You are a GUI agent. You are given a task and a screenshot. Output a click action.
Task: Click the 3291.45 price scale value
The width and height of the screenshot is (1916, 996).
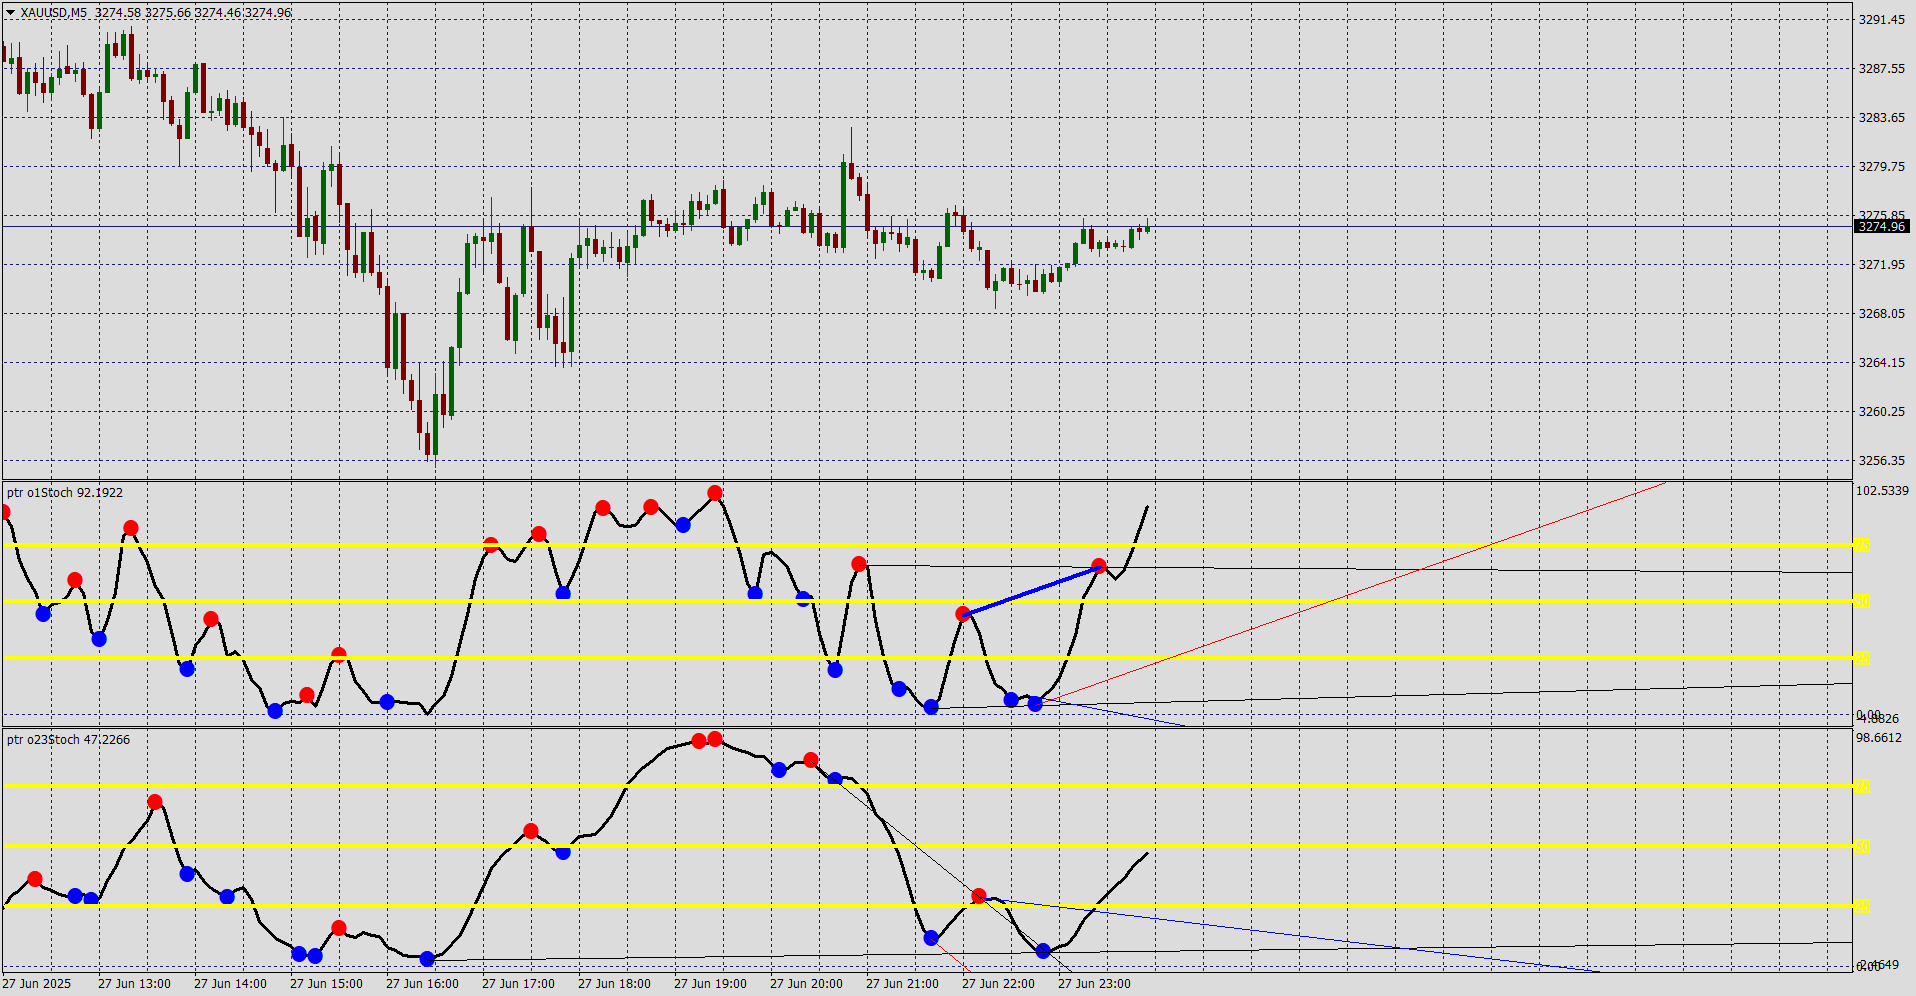pyautogui.click(x=1881, y=20)
